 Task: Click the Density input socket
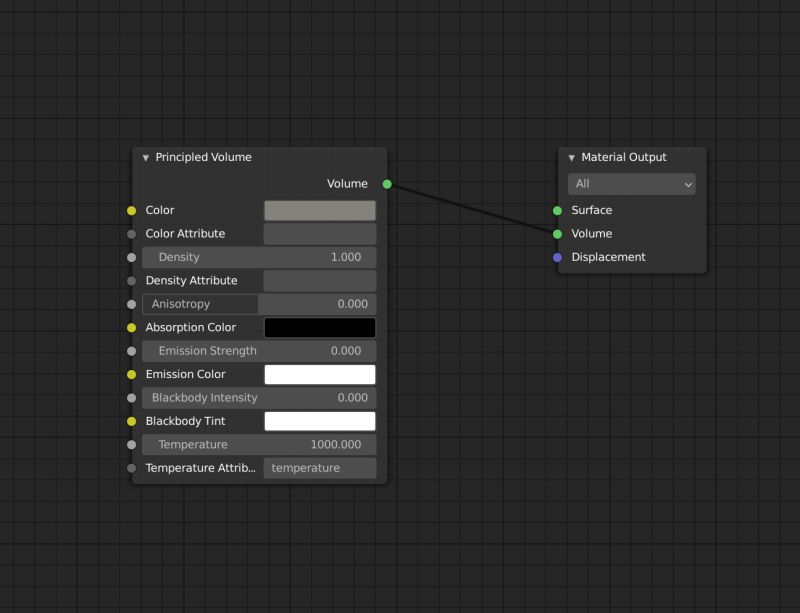coord(131,257)
